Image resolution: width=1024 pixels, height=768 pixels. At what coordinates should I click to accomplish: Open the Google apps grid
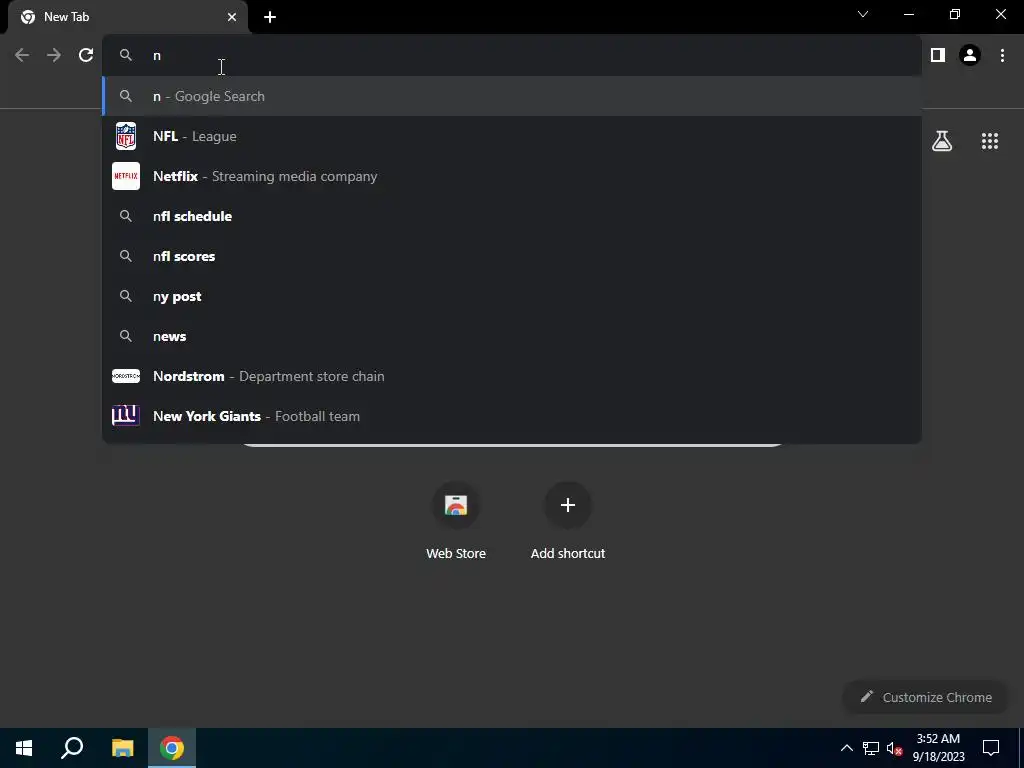click(x=989, y=141)
